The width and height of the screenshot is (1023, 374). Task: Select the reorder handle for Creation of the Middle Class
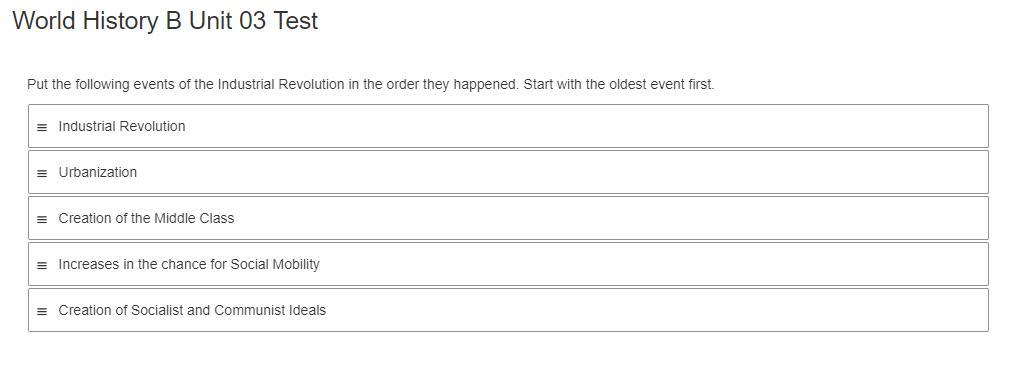point(42,219)
